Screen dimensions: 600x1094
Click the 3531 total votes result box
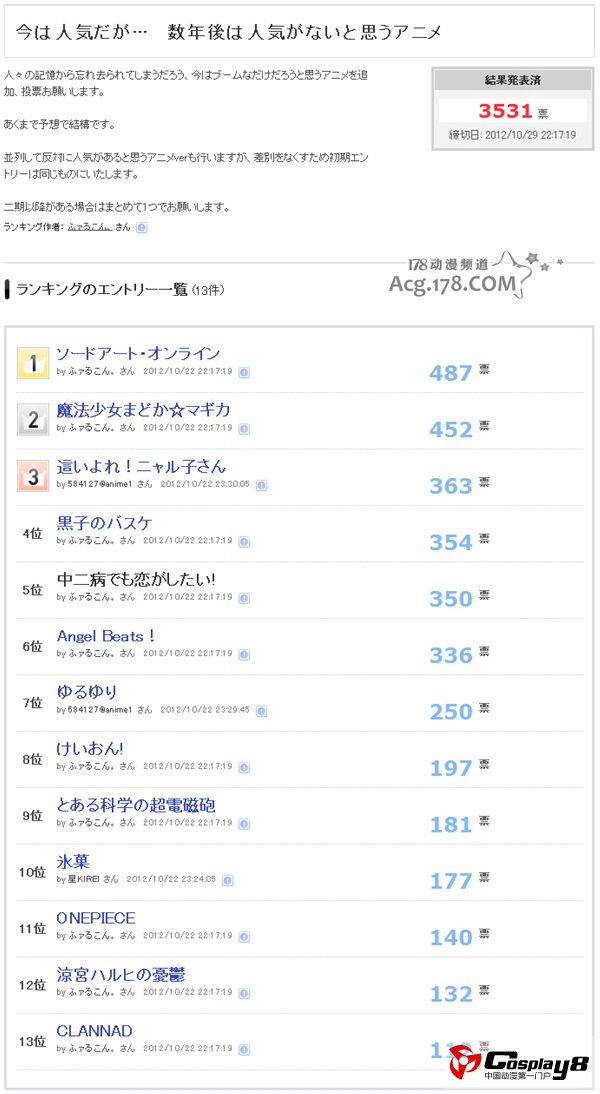coord(512,110)
